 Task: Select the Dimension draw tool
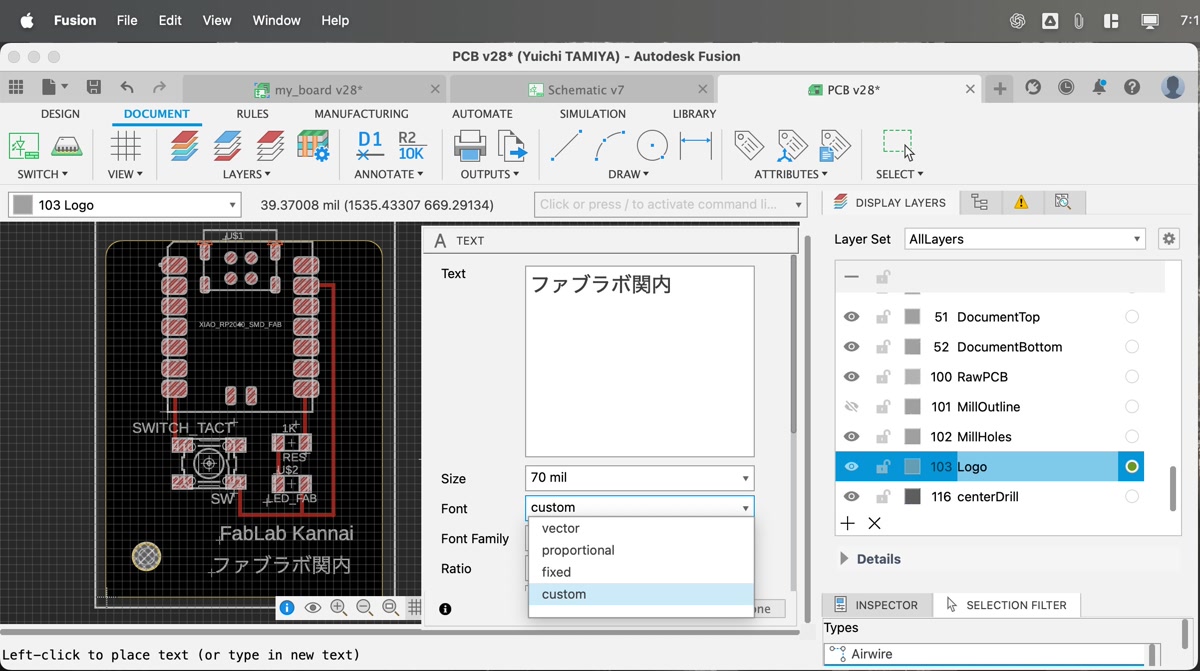(695, 146)
